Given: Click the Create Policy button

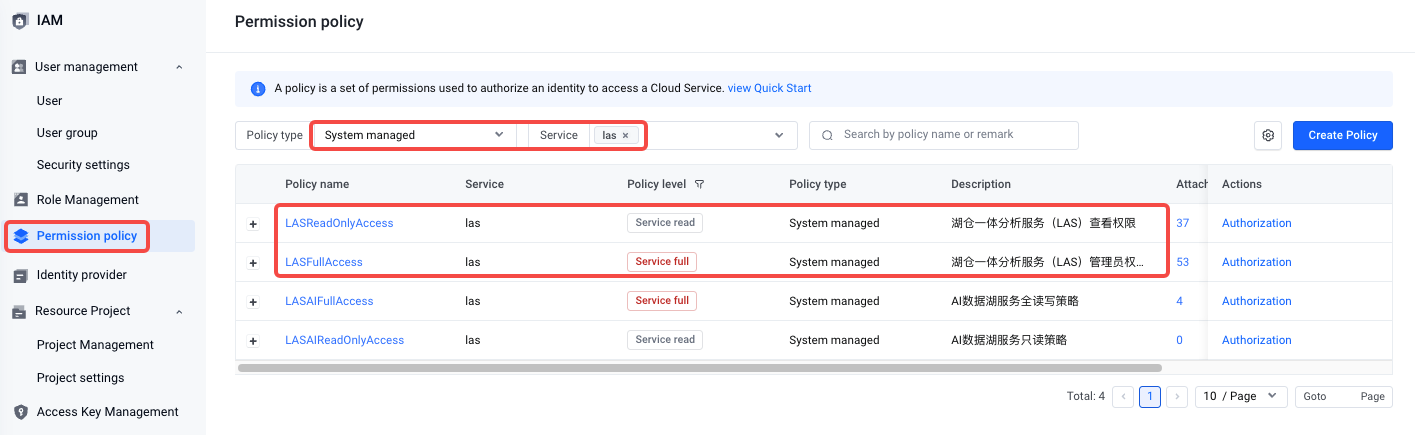Looking at the screenshot, I should (x=1343, y=135).
